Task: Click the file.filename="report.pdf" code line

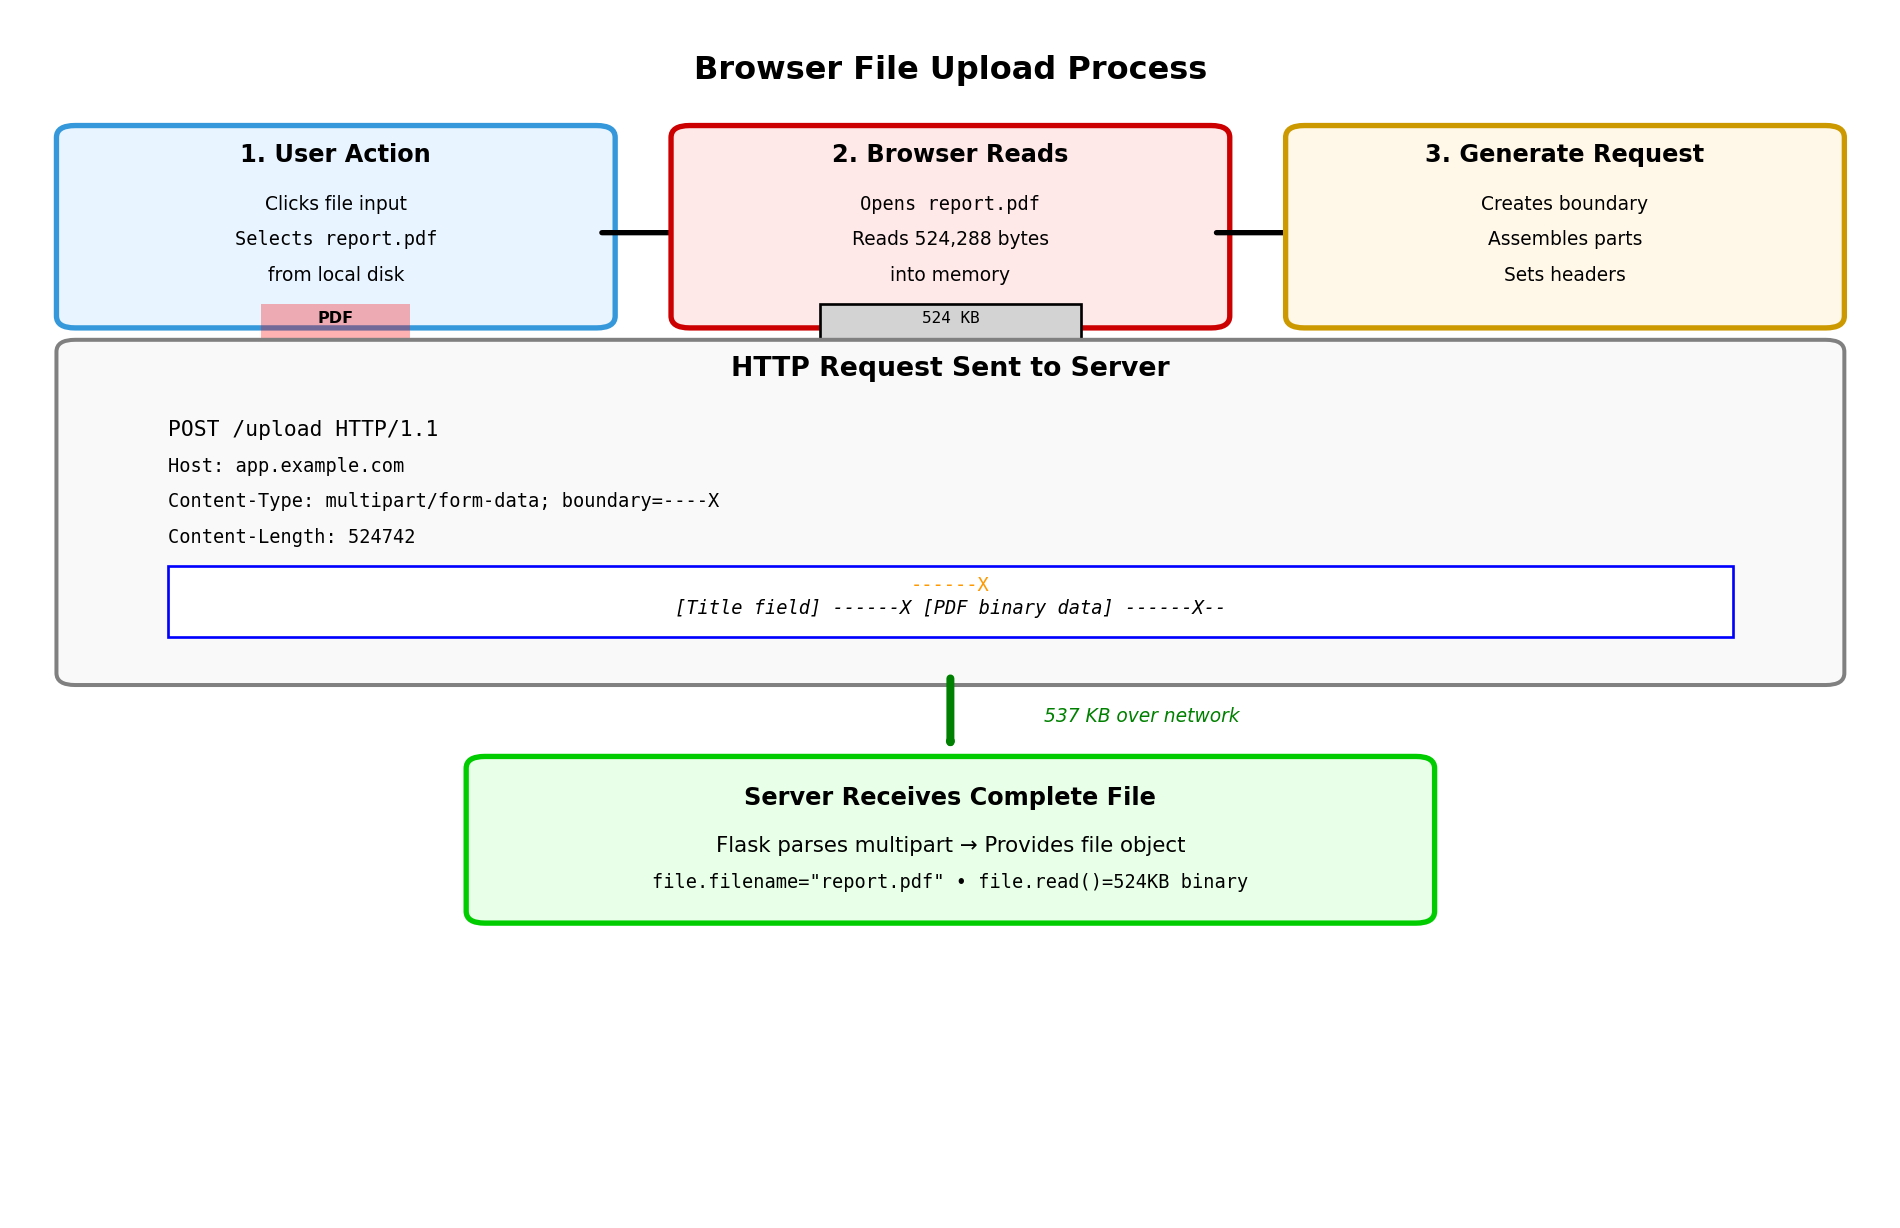Action: pyautogui.click(x=949, y=882)
